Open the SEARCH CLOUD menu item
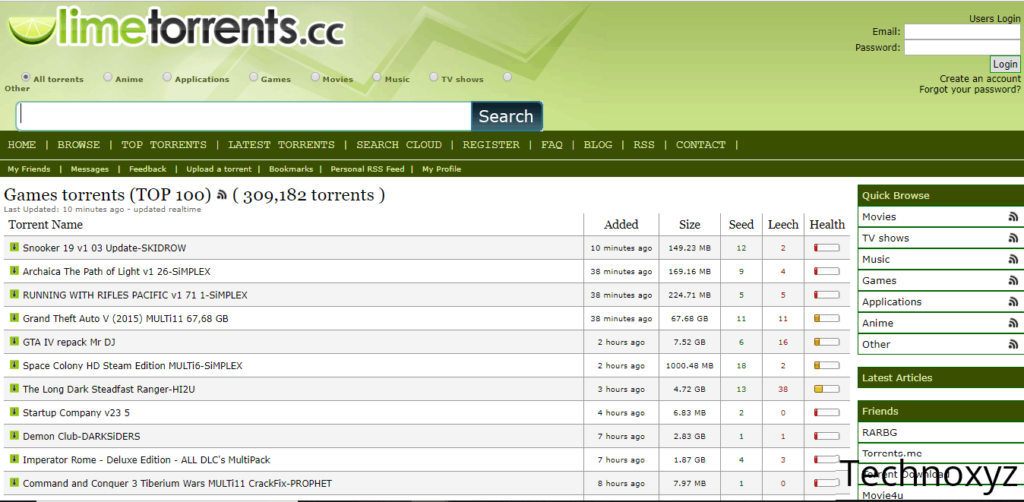Viewport: 1024px width, 502px height. (399, 145)
